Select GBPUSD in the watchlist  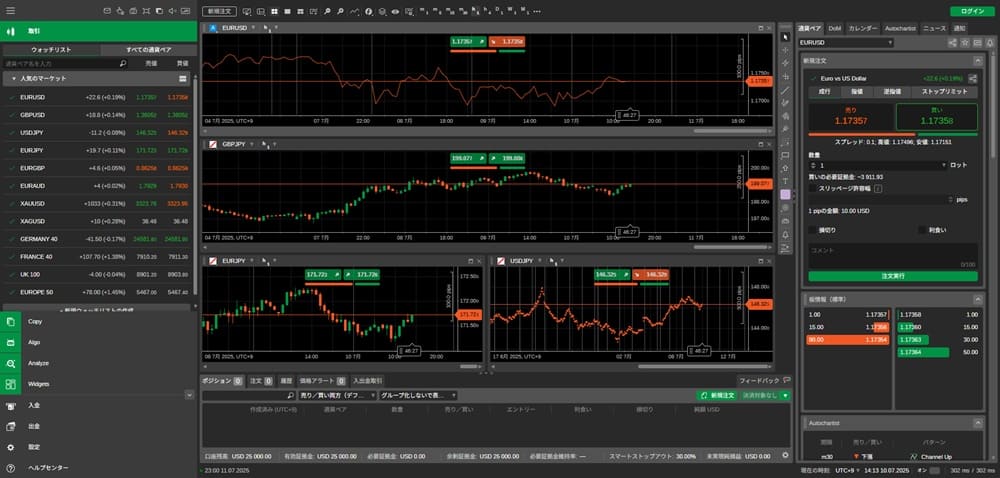click(x=98, y=115)
